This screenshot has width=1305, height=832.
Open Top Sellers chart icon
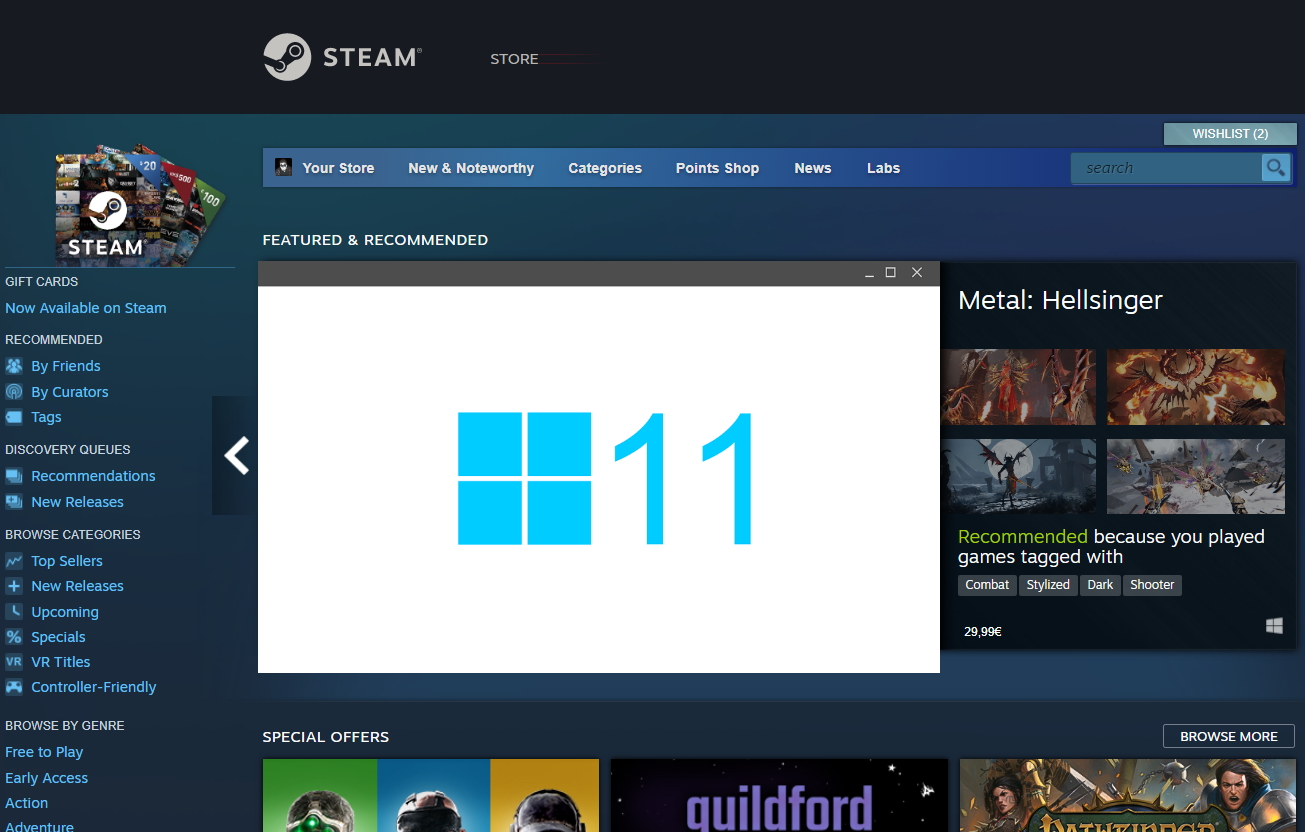[14, 561]
